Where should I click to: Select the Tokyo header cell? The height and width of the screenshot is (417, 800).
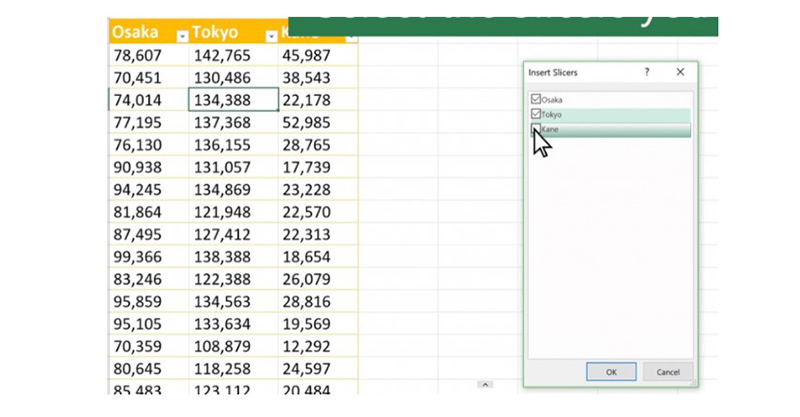pyautogui.click(x=234, y=32)
